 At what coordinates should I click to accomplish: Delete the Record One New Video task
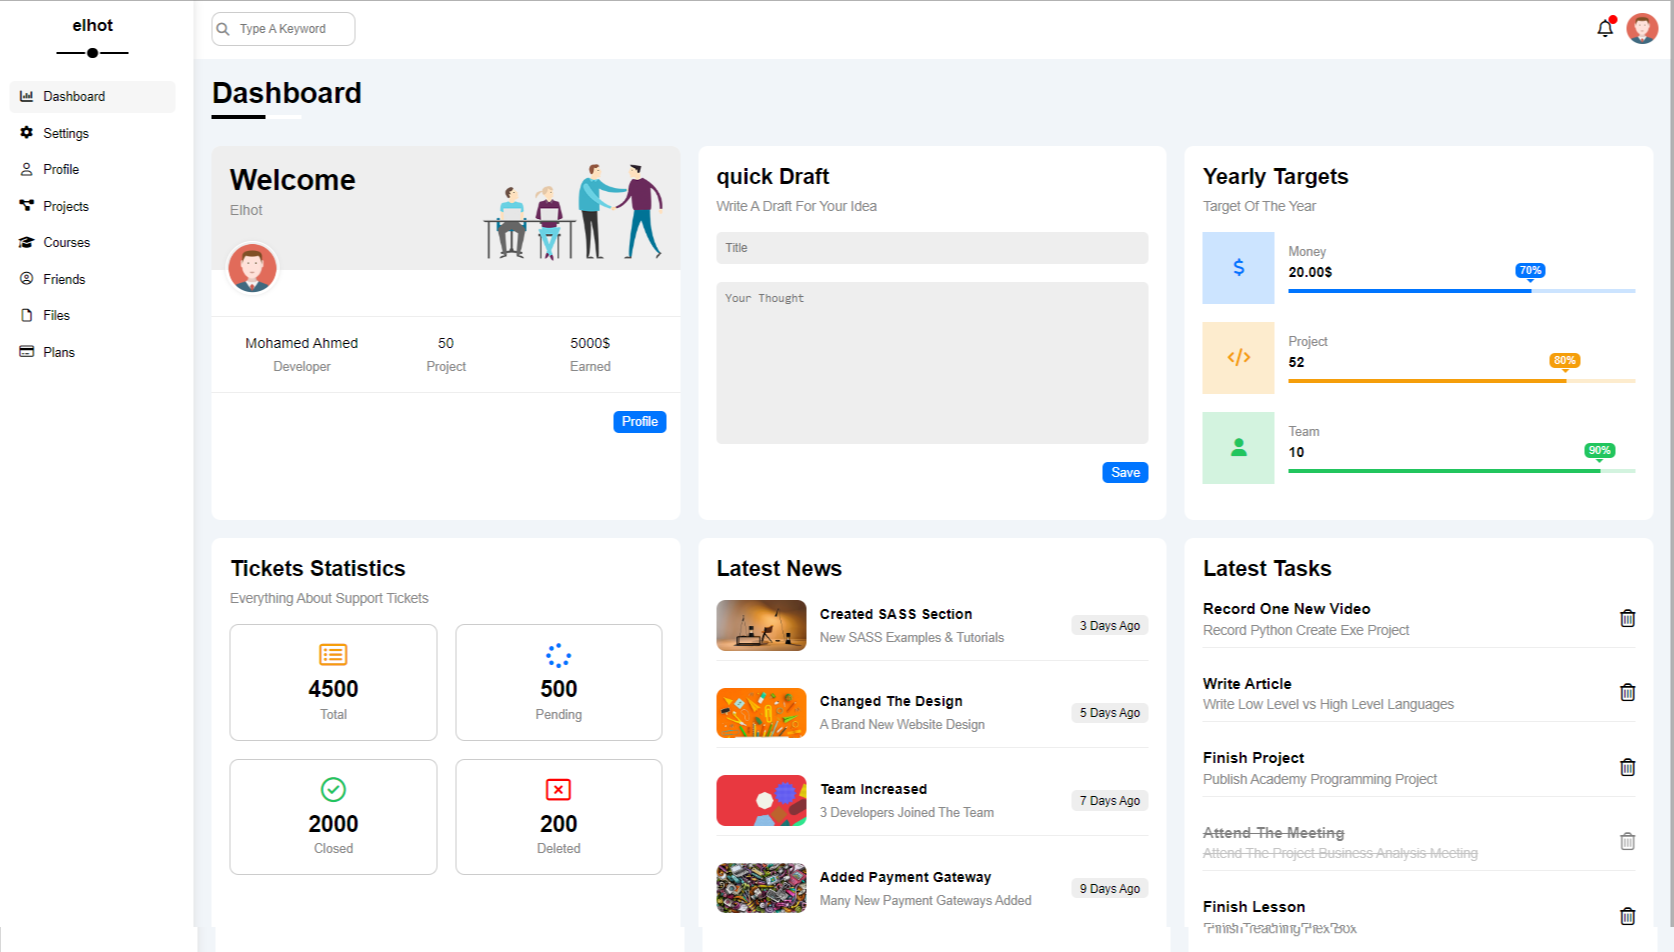click(x=1627, y=619)
